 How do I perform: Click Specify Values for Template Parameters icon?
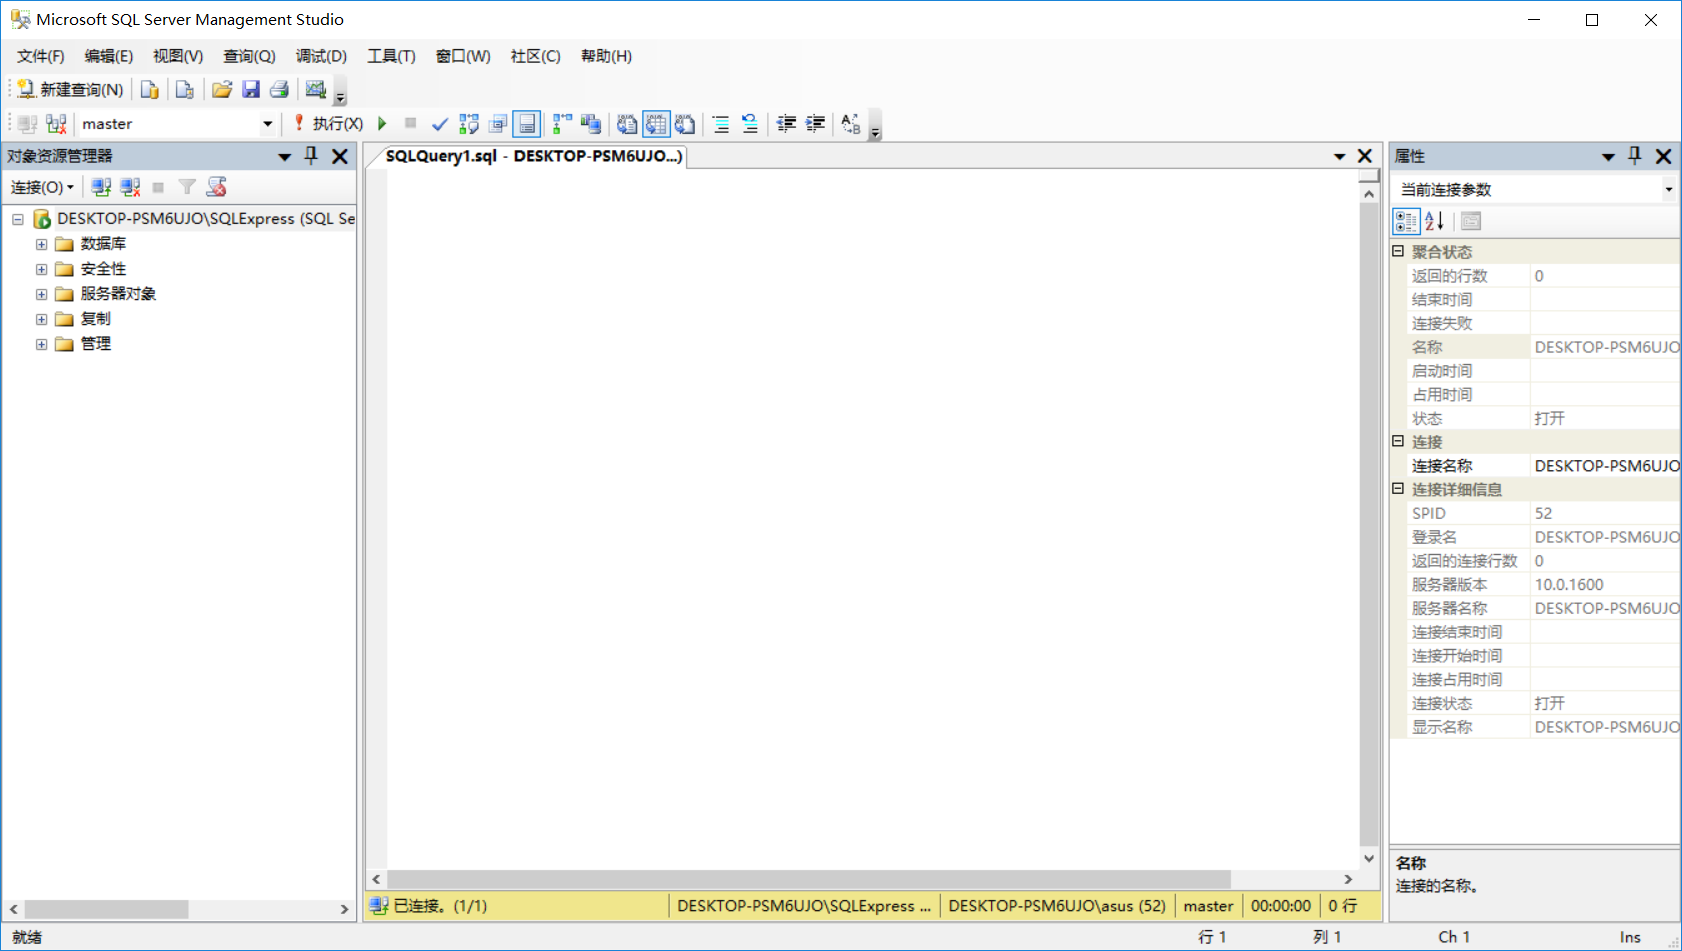click(x=851, y=124)
